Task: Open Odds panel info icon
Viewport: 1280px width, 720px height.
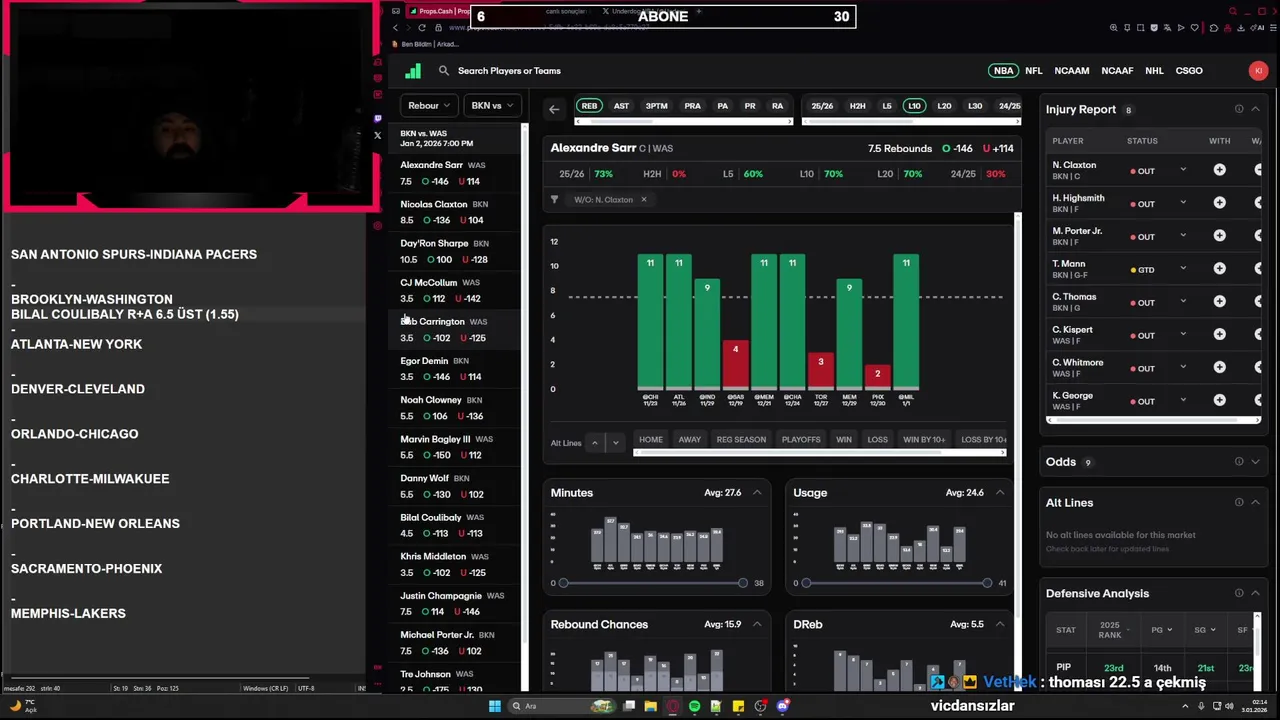Action: point(1239,461)
